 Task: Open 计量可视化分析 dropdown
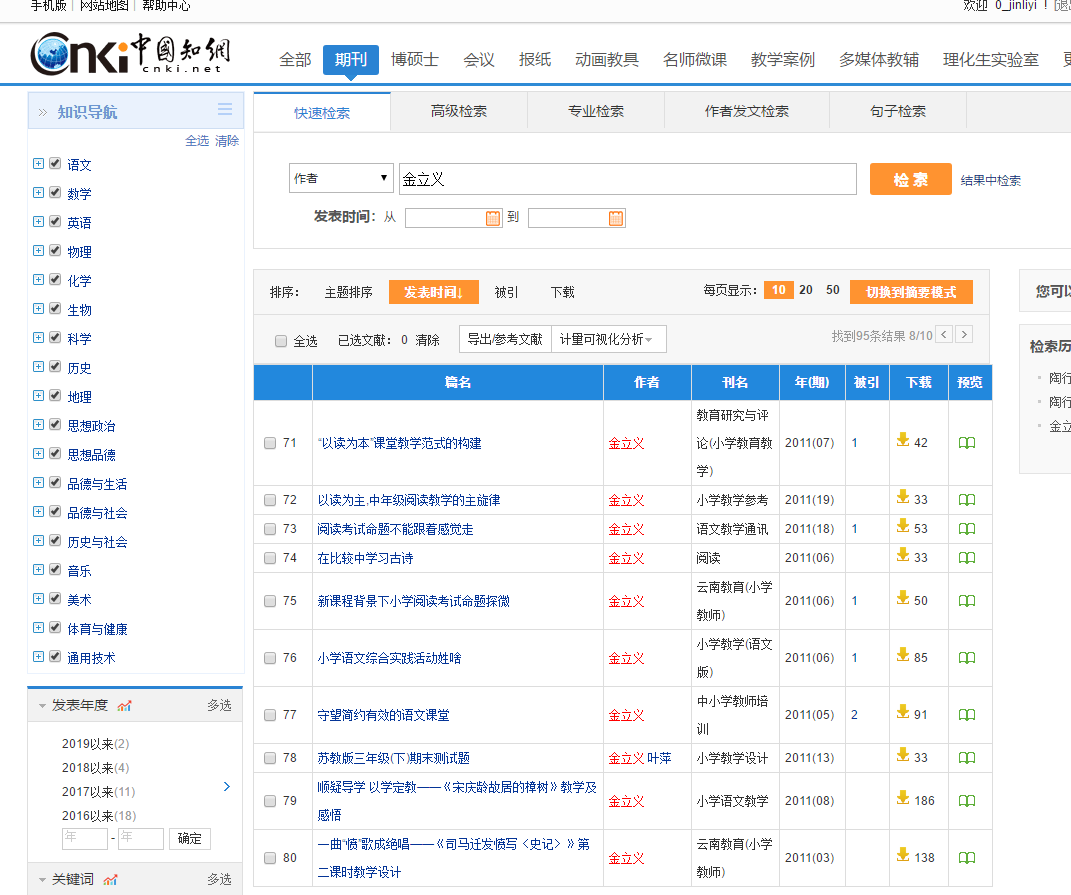609,340
